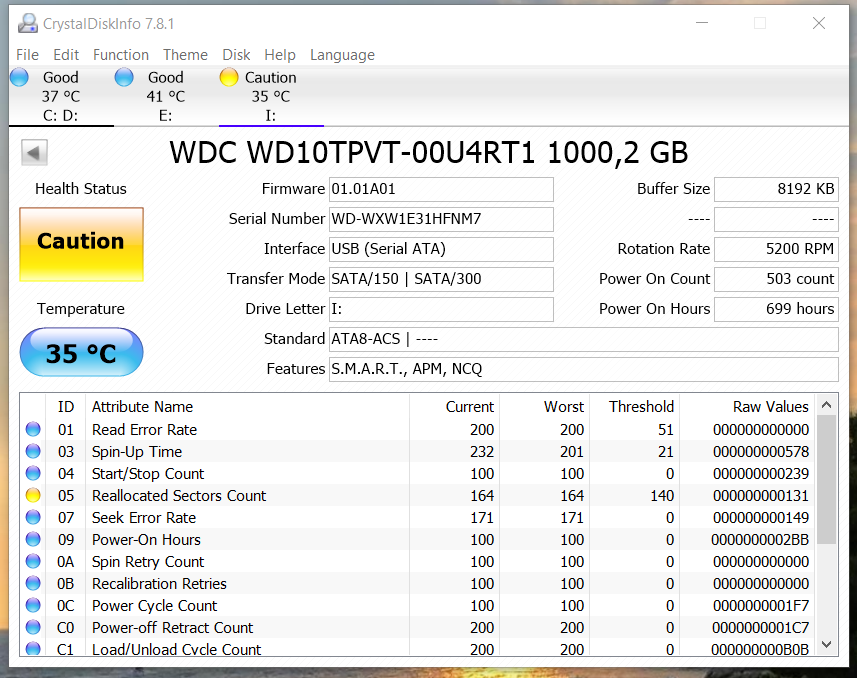Click the previous disk arrow button

pos(34,153)
